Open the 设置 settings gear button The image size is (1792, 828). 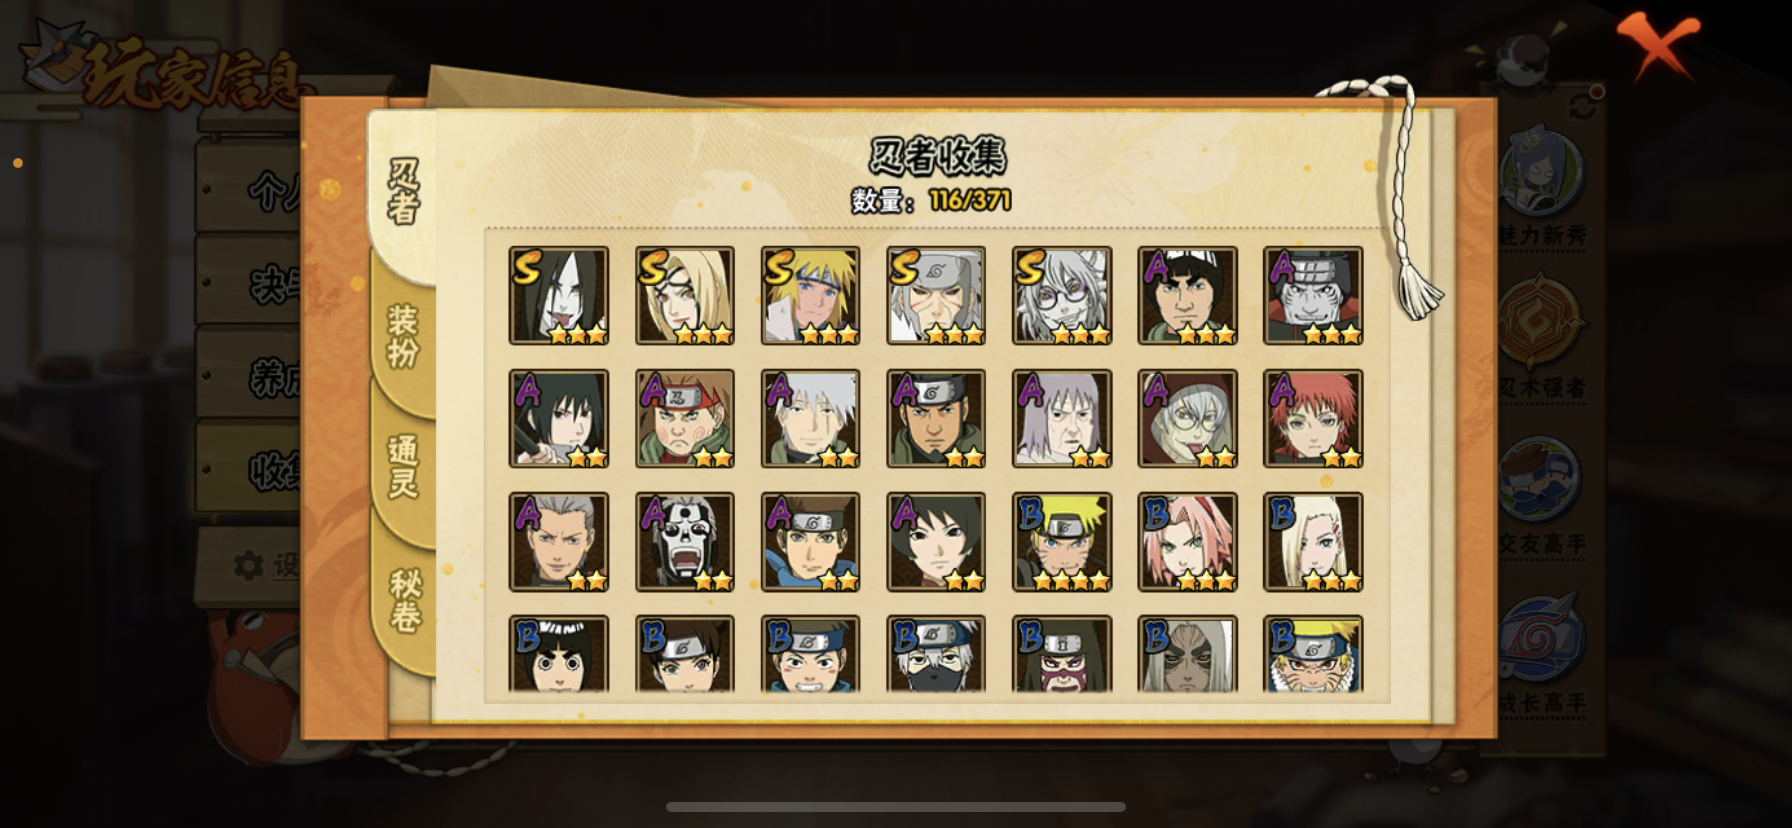coord(264,565)
